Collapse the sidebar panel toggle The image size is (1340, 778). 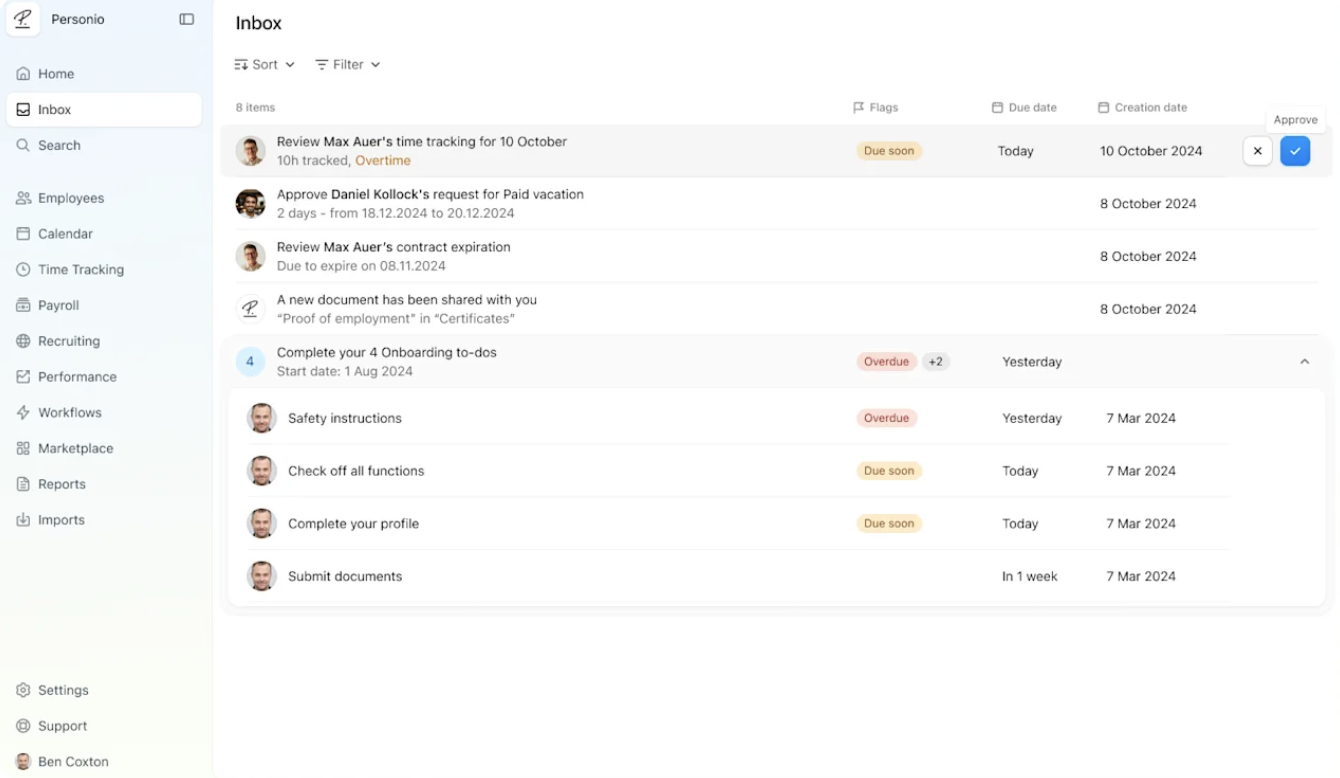[x=186, y=20]
